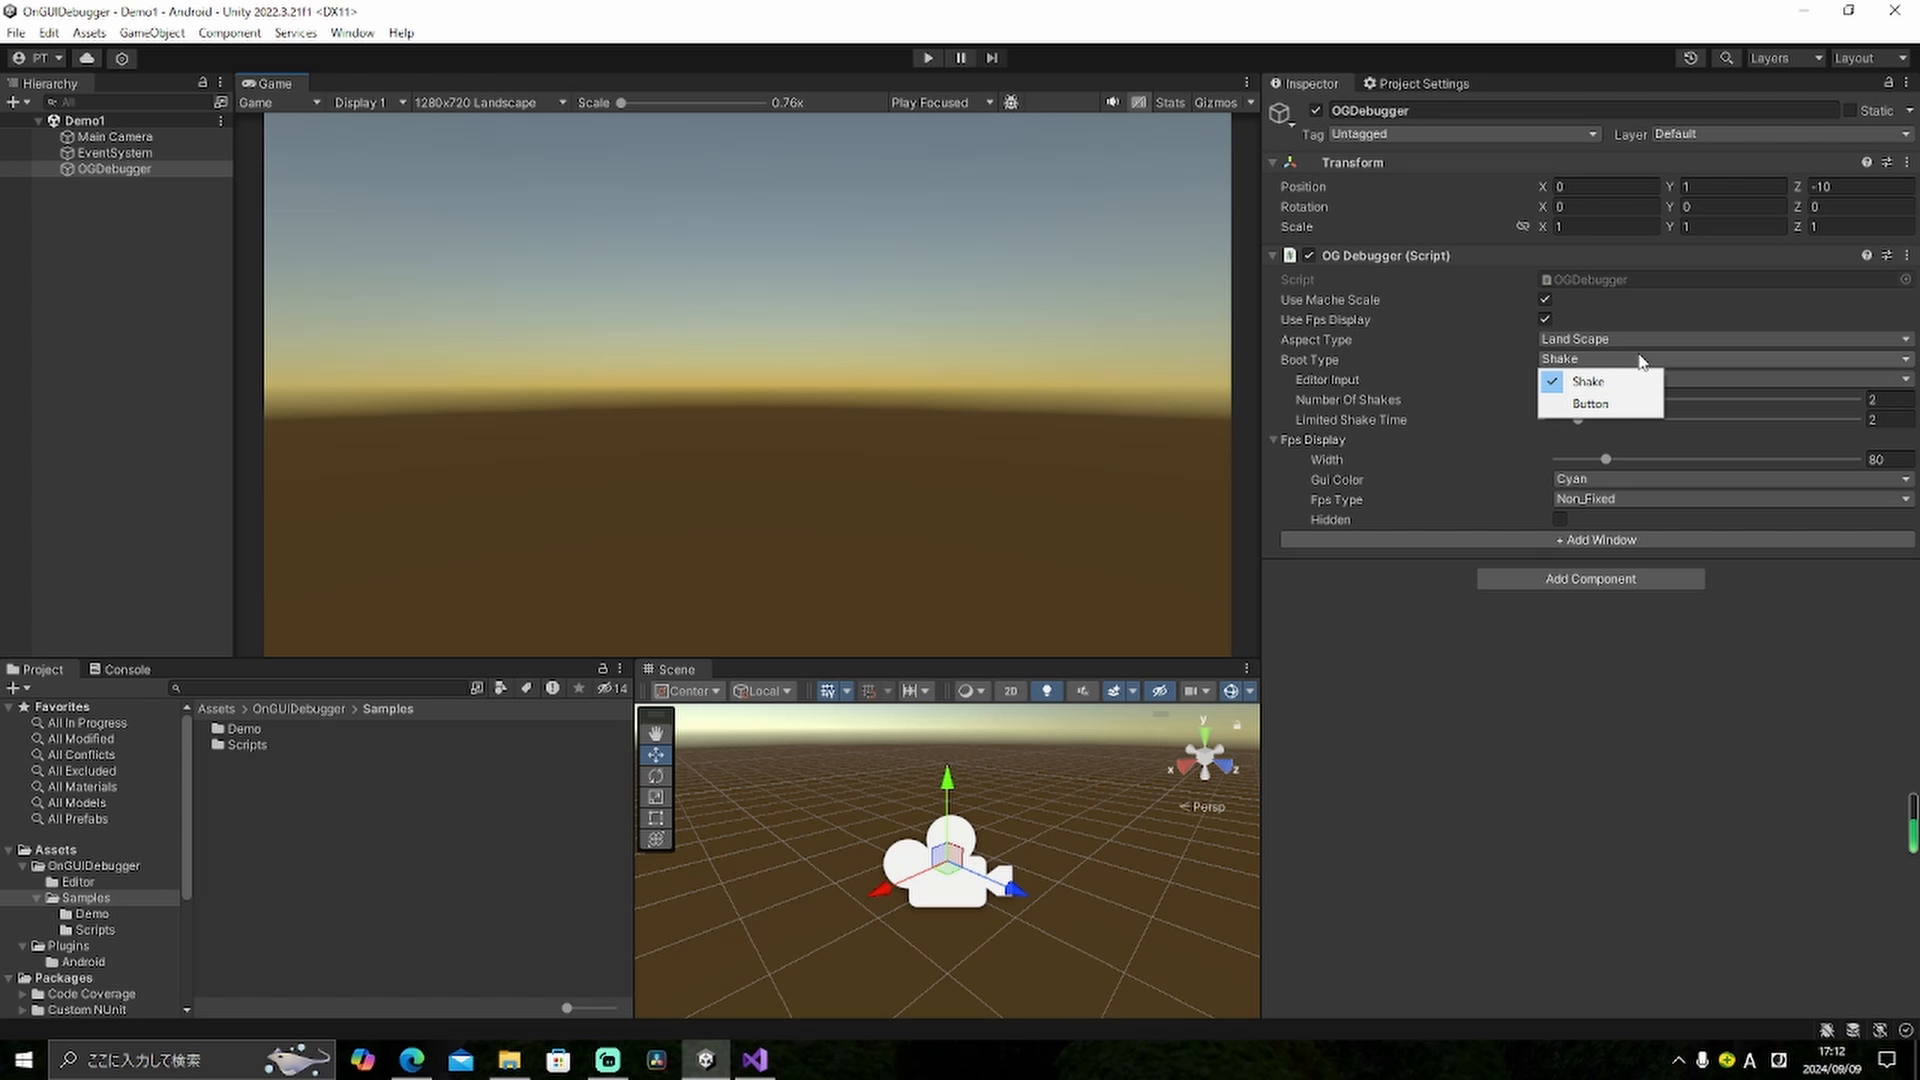The width and height of the screenshot is (1920, 1080).
Task: Collapse the Fps Display foldout
Action: point(1274,439)
